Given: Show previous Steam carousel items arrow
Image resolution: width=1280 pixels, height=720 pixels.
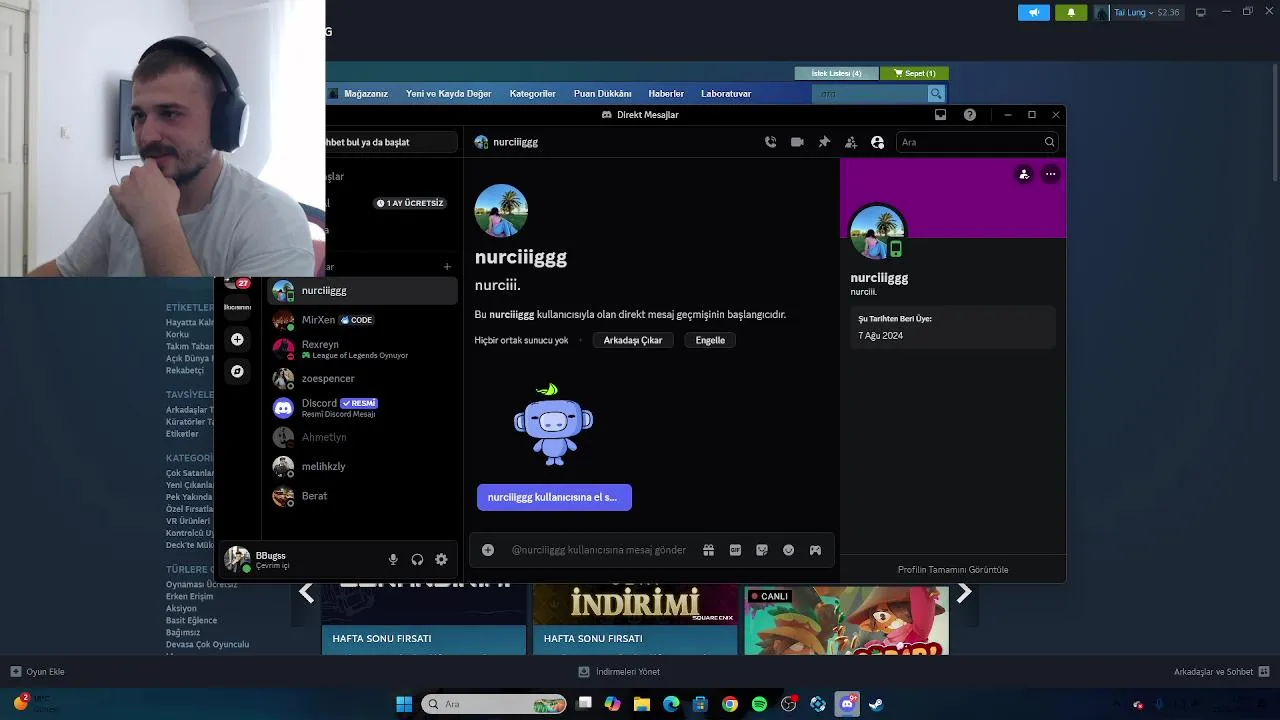Looking at the screenshot, I should (x=306, y=593).
